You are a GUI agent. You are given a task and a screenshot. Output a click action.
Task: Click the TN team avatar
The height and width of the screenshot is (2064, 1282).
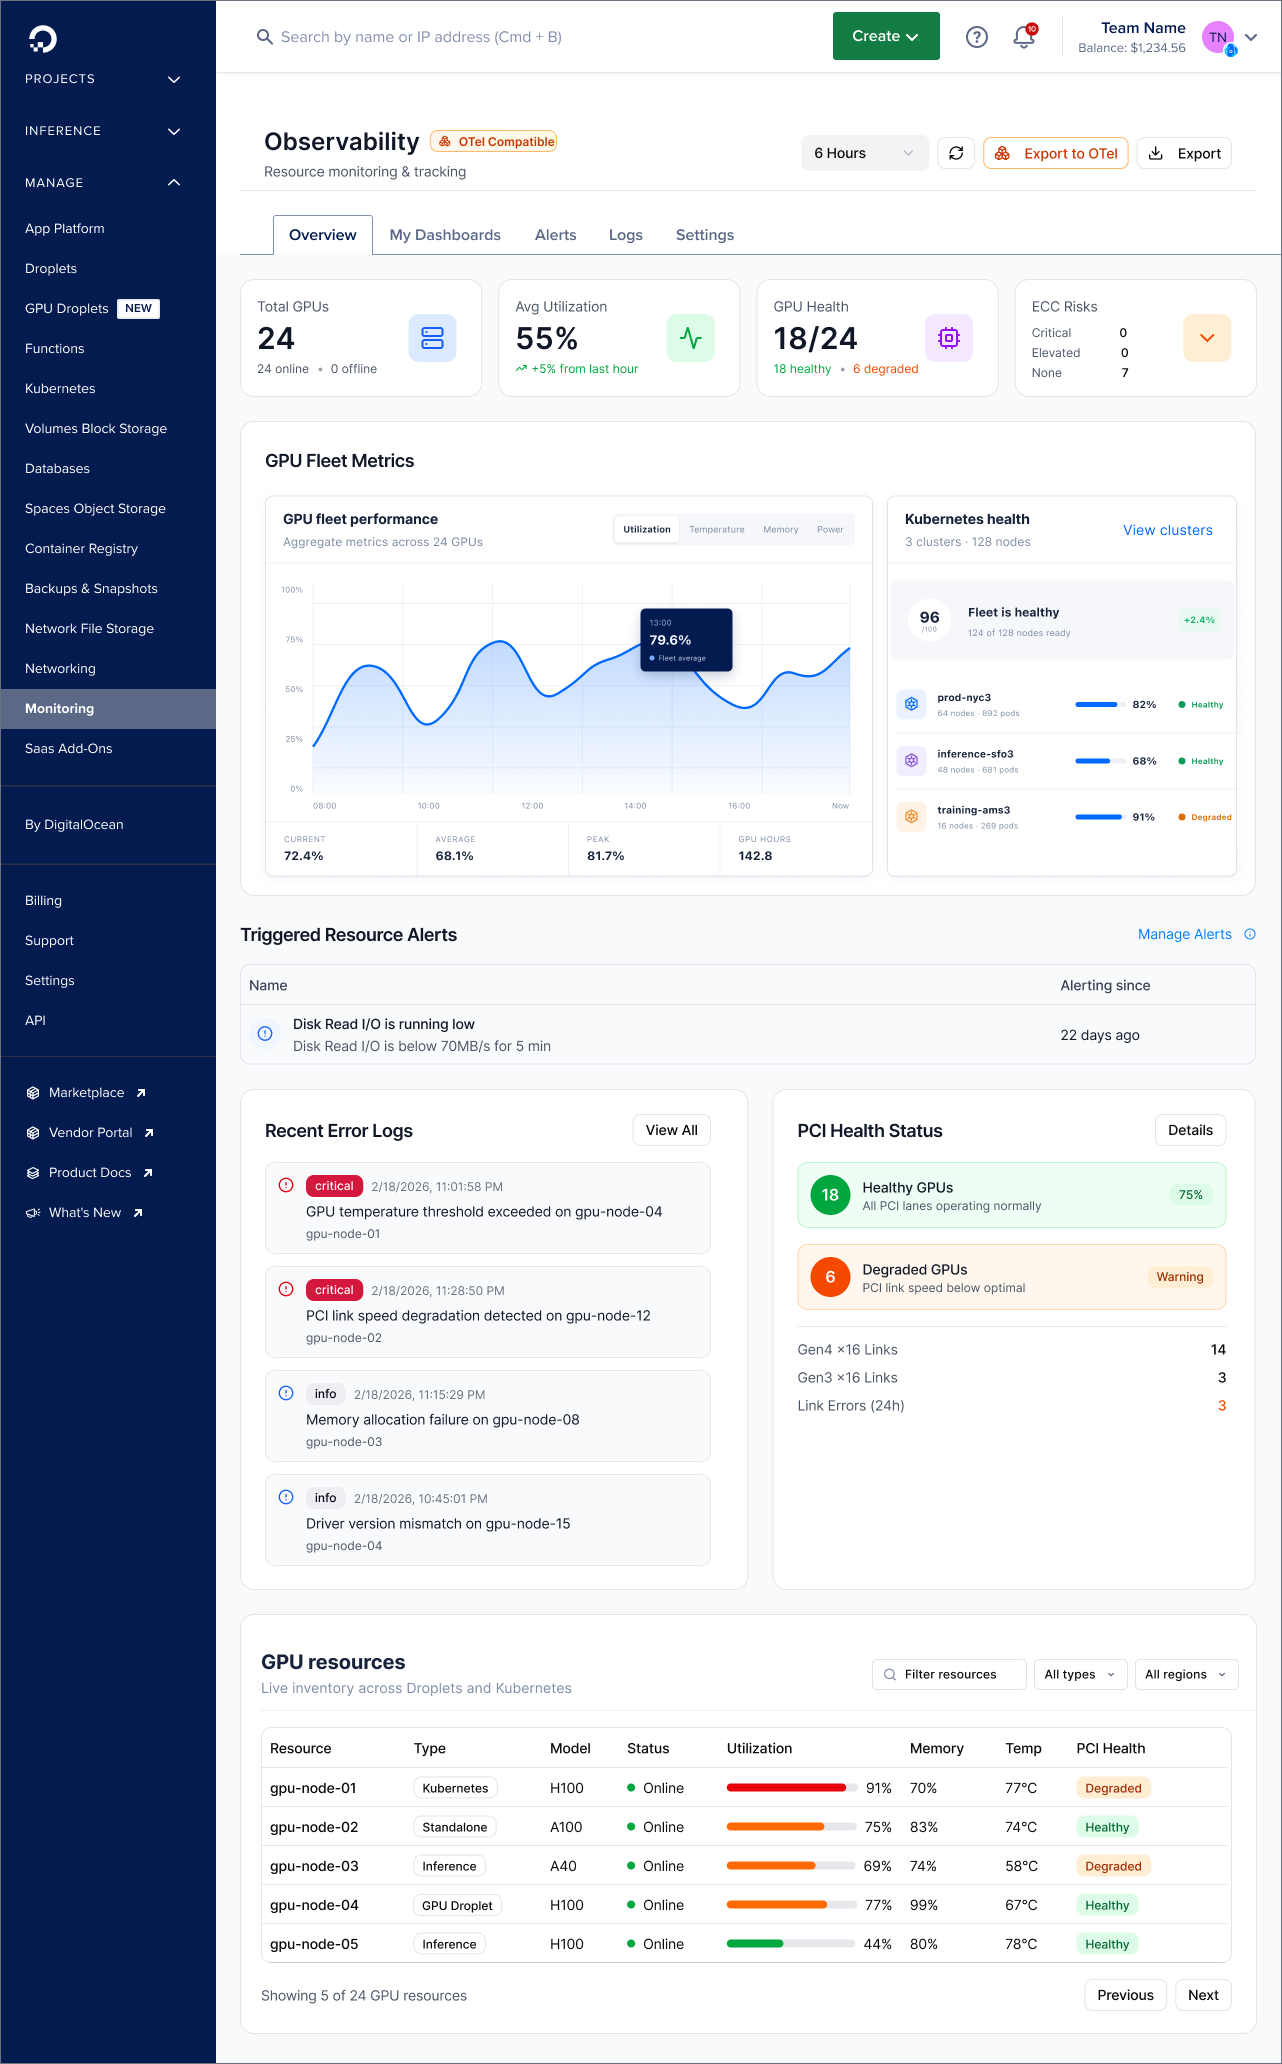point(1218,37)
